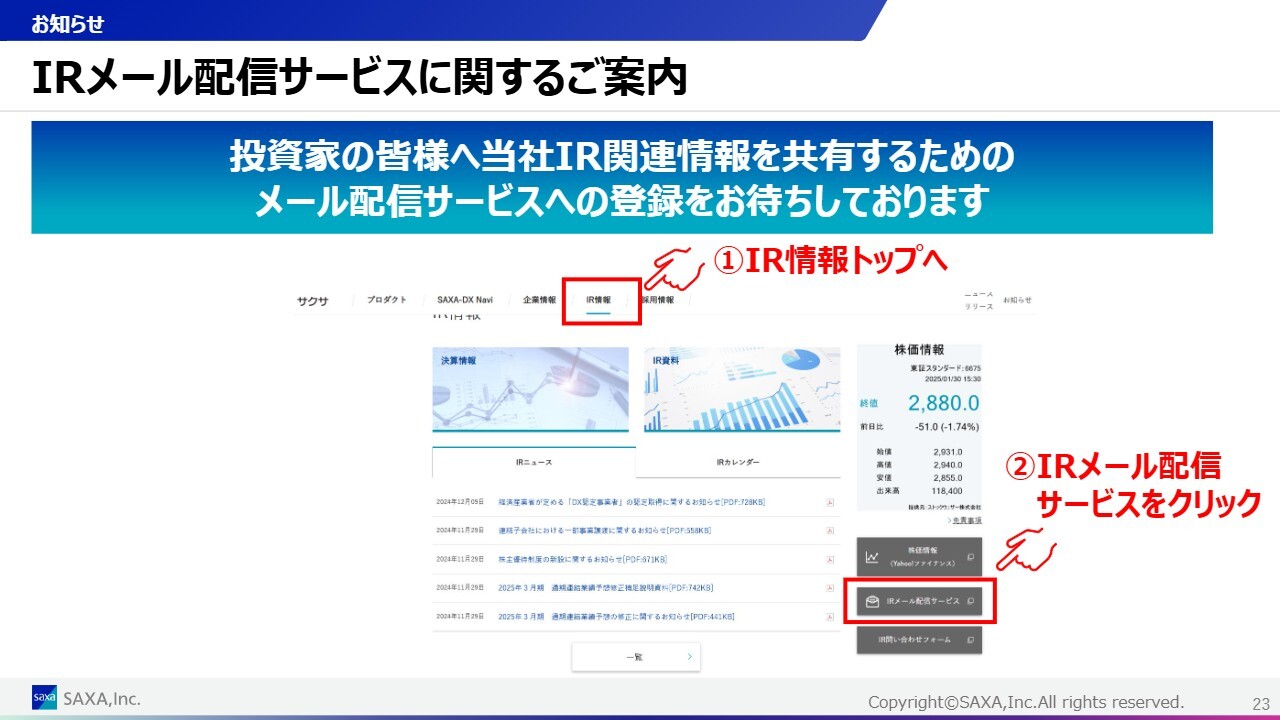Switch to the IRニュース tab
This screenshot has width=1280, height=720.
click(x=534, y=463)
